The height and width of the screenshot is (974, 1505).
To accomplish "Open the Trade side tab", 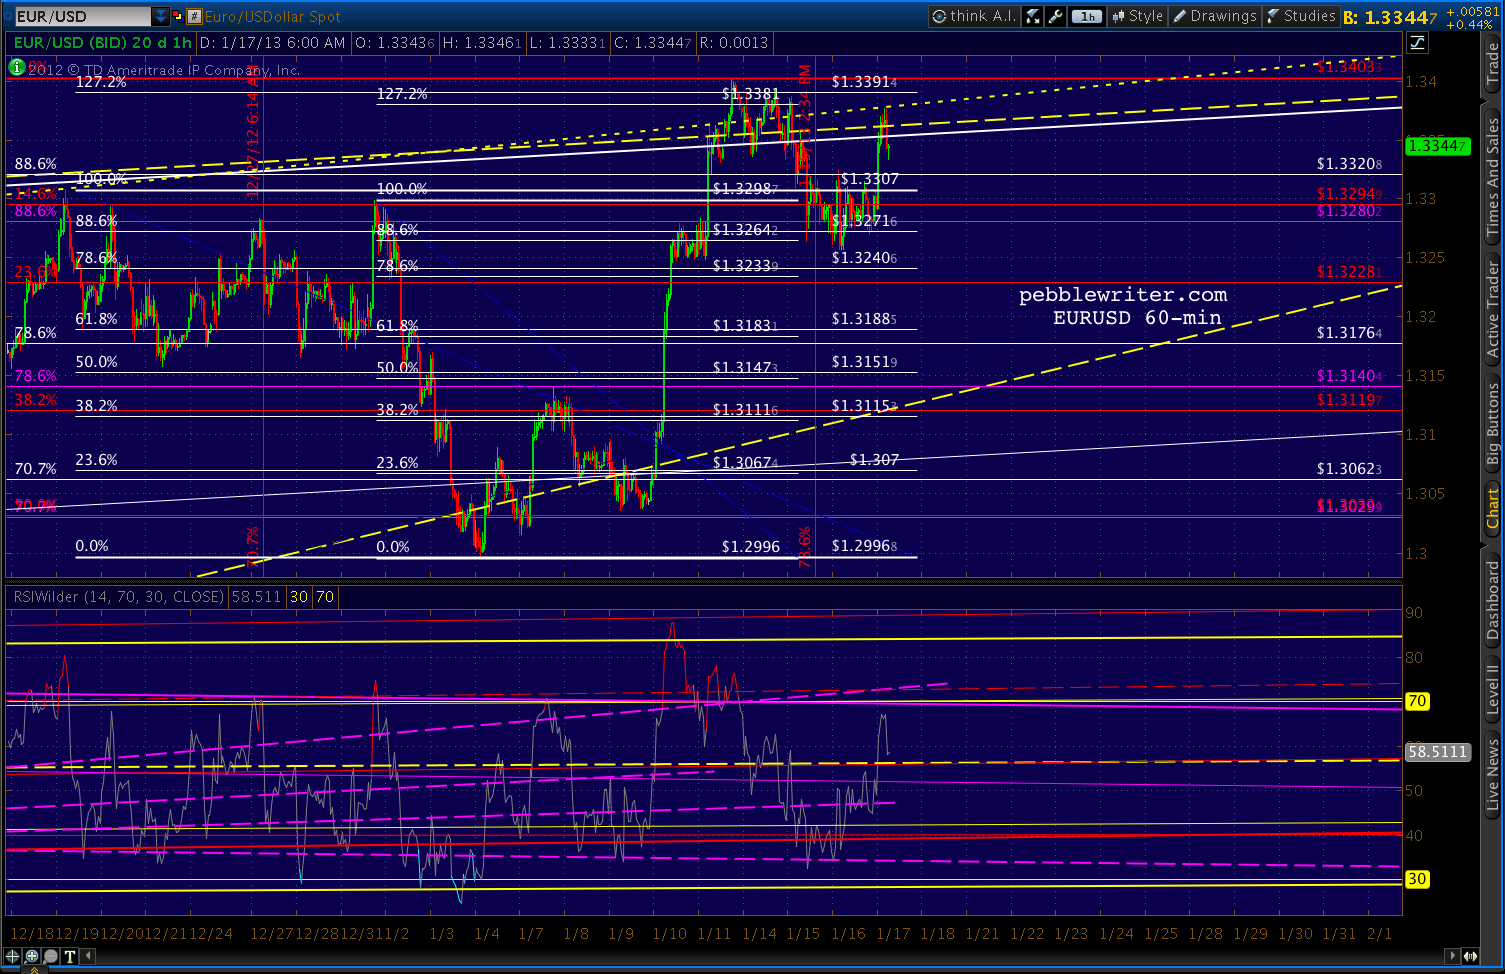I will 1492,64.
